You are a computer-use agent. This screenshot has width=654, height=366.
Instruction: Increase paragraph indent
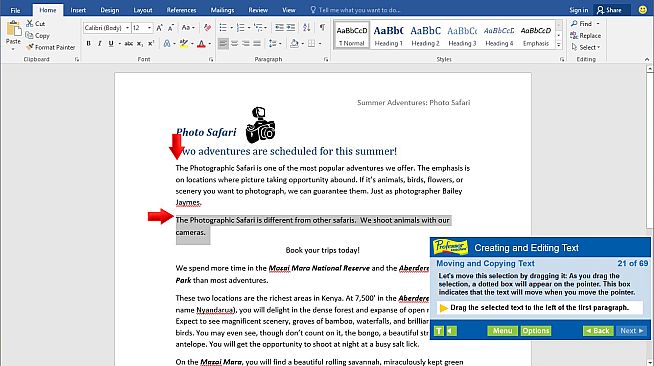coord(291,28)
